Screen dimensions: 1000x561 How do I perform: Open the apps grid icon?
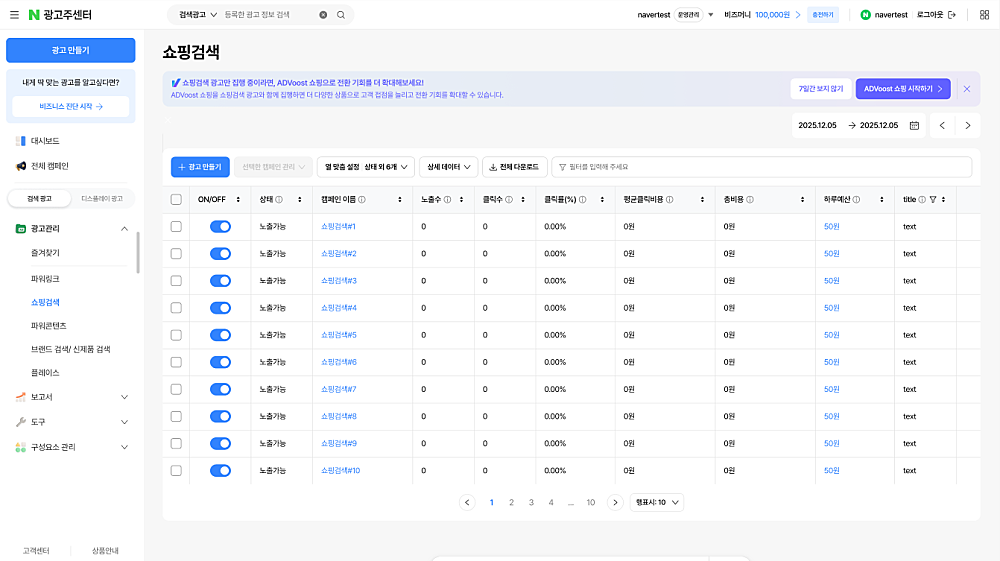[984, 15]
